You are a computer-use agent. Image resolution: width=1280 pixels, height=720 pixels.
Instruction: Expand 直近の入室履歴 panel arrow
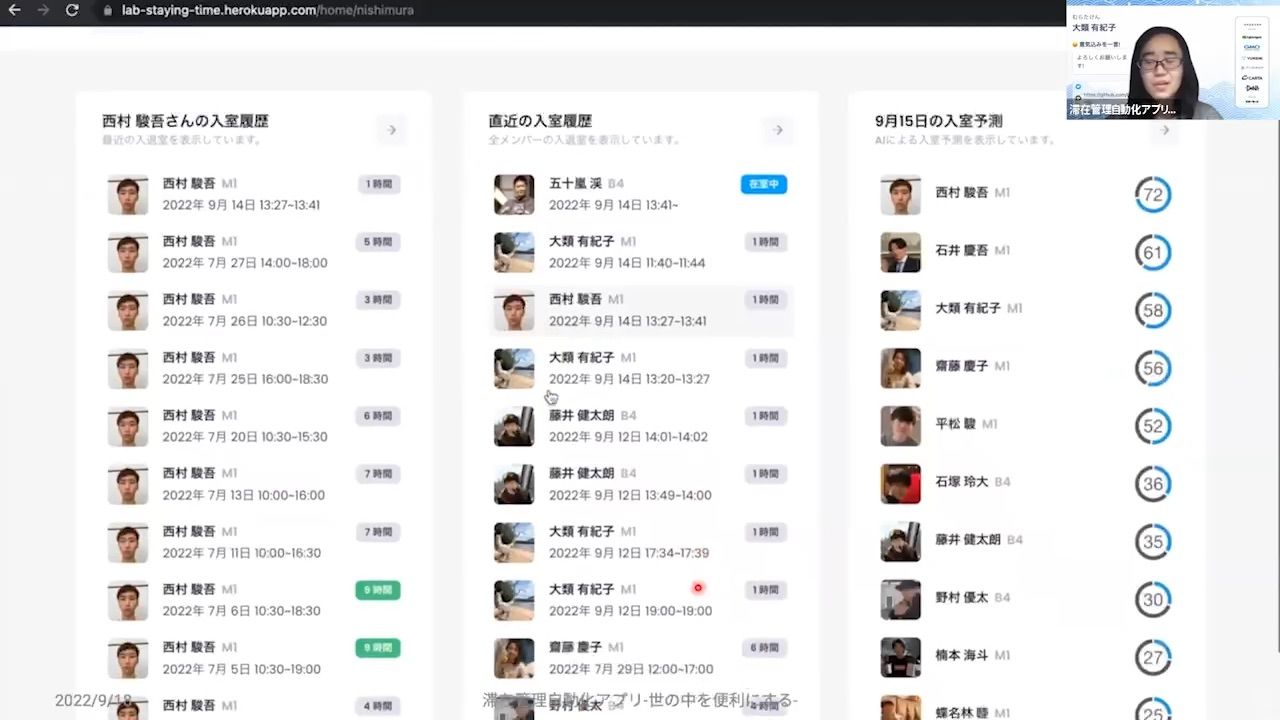778,130
